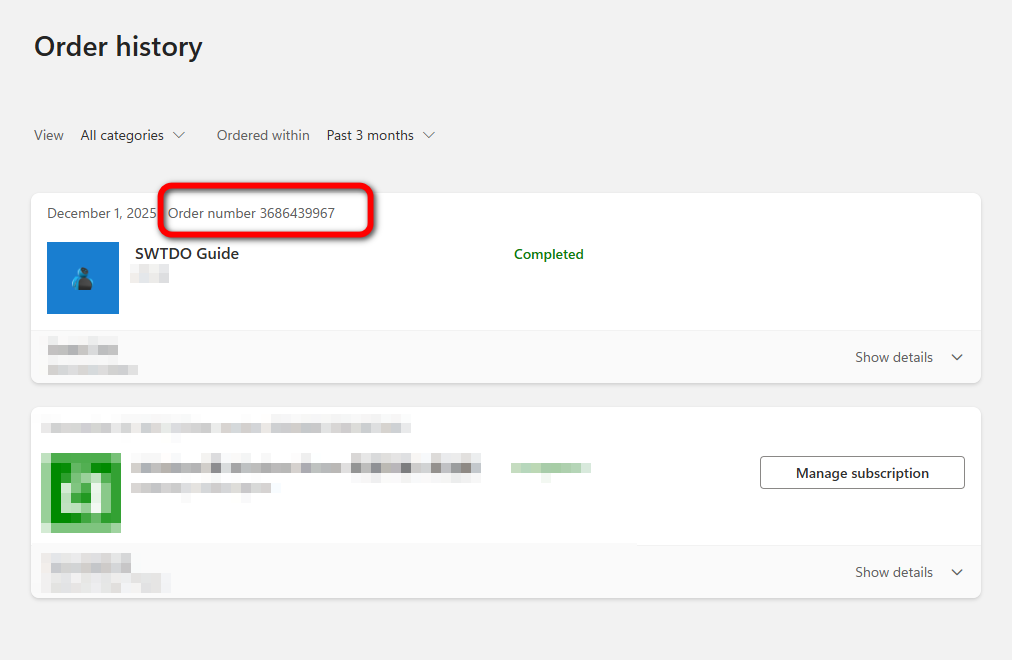Click the View filter label
Image resolution: width=1012 pixels, height=660 pixels.
point(49,135)
